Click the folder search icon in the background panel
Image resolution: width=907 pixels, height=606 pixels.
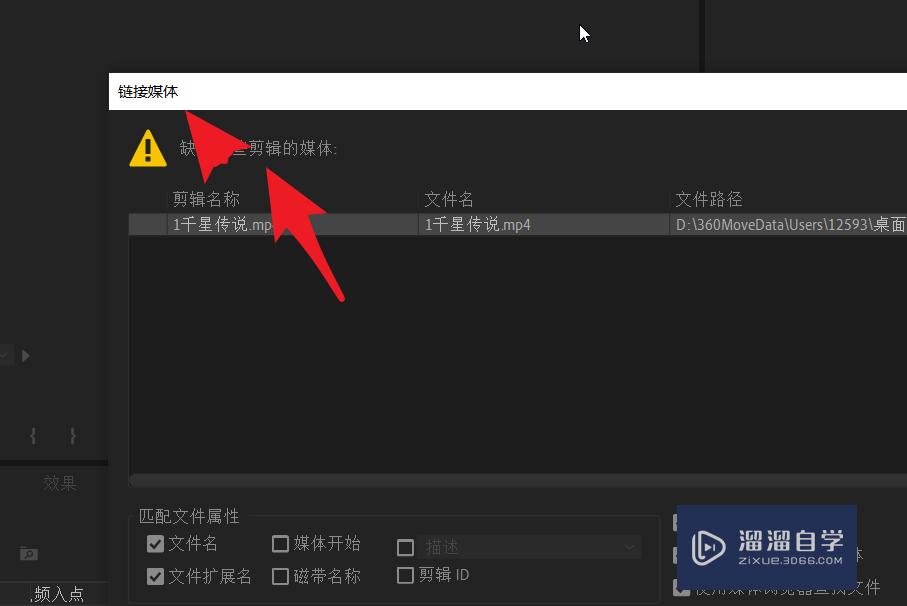[28, 553]
